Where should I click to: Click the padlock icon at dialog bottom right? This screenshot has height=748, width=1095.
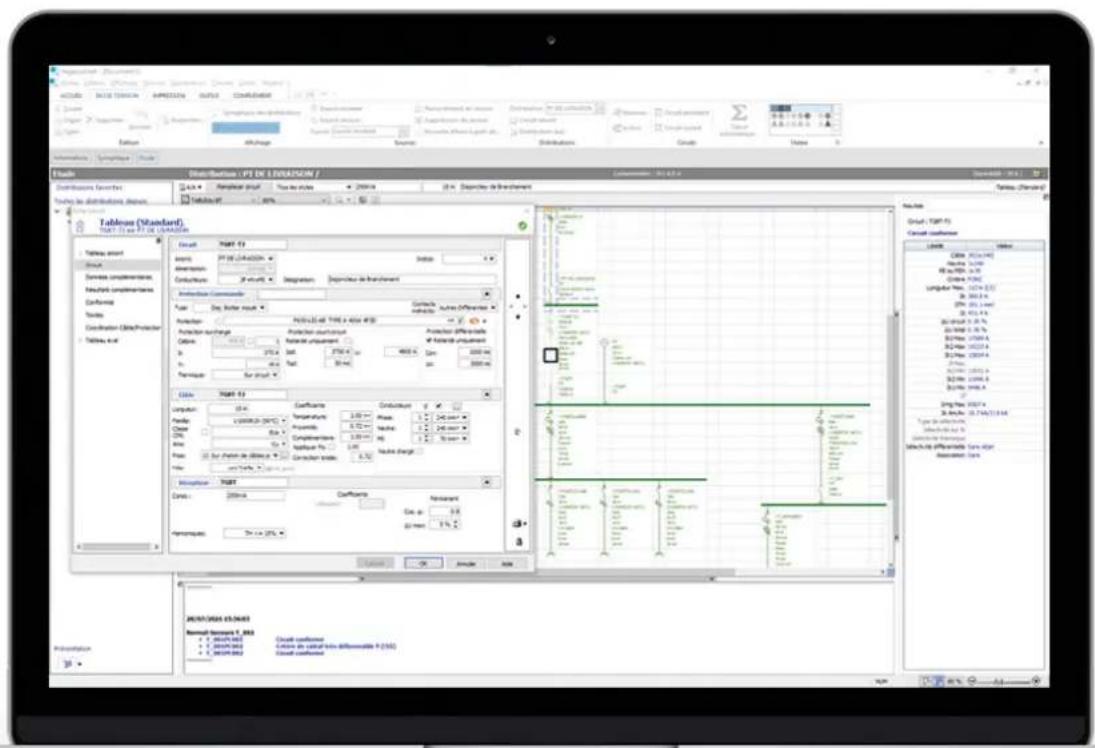click(519, 541)
